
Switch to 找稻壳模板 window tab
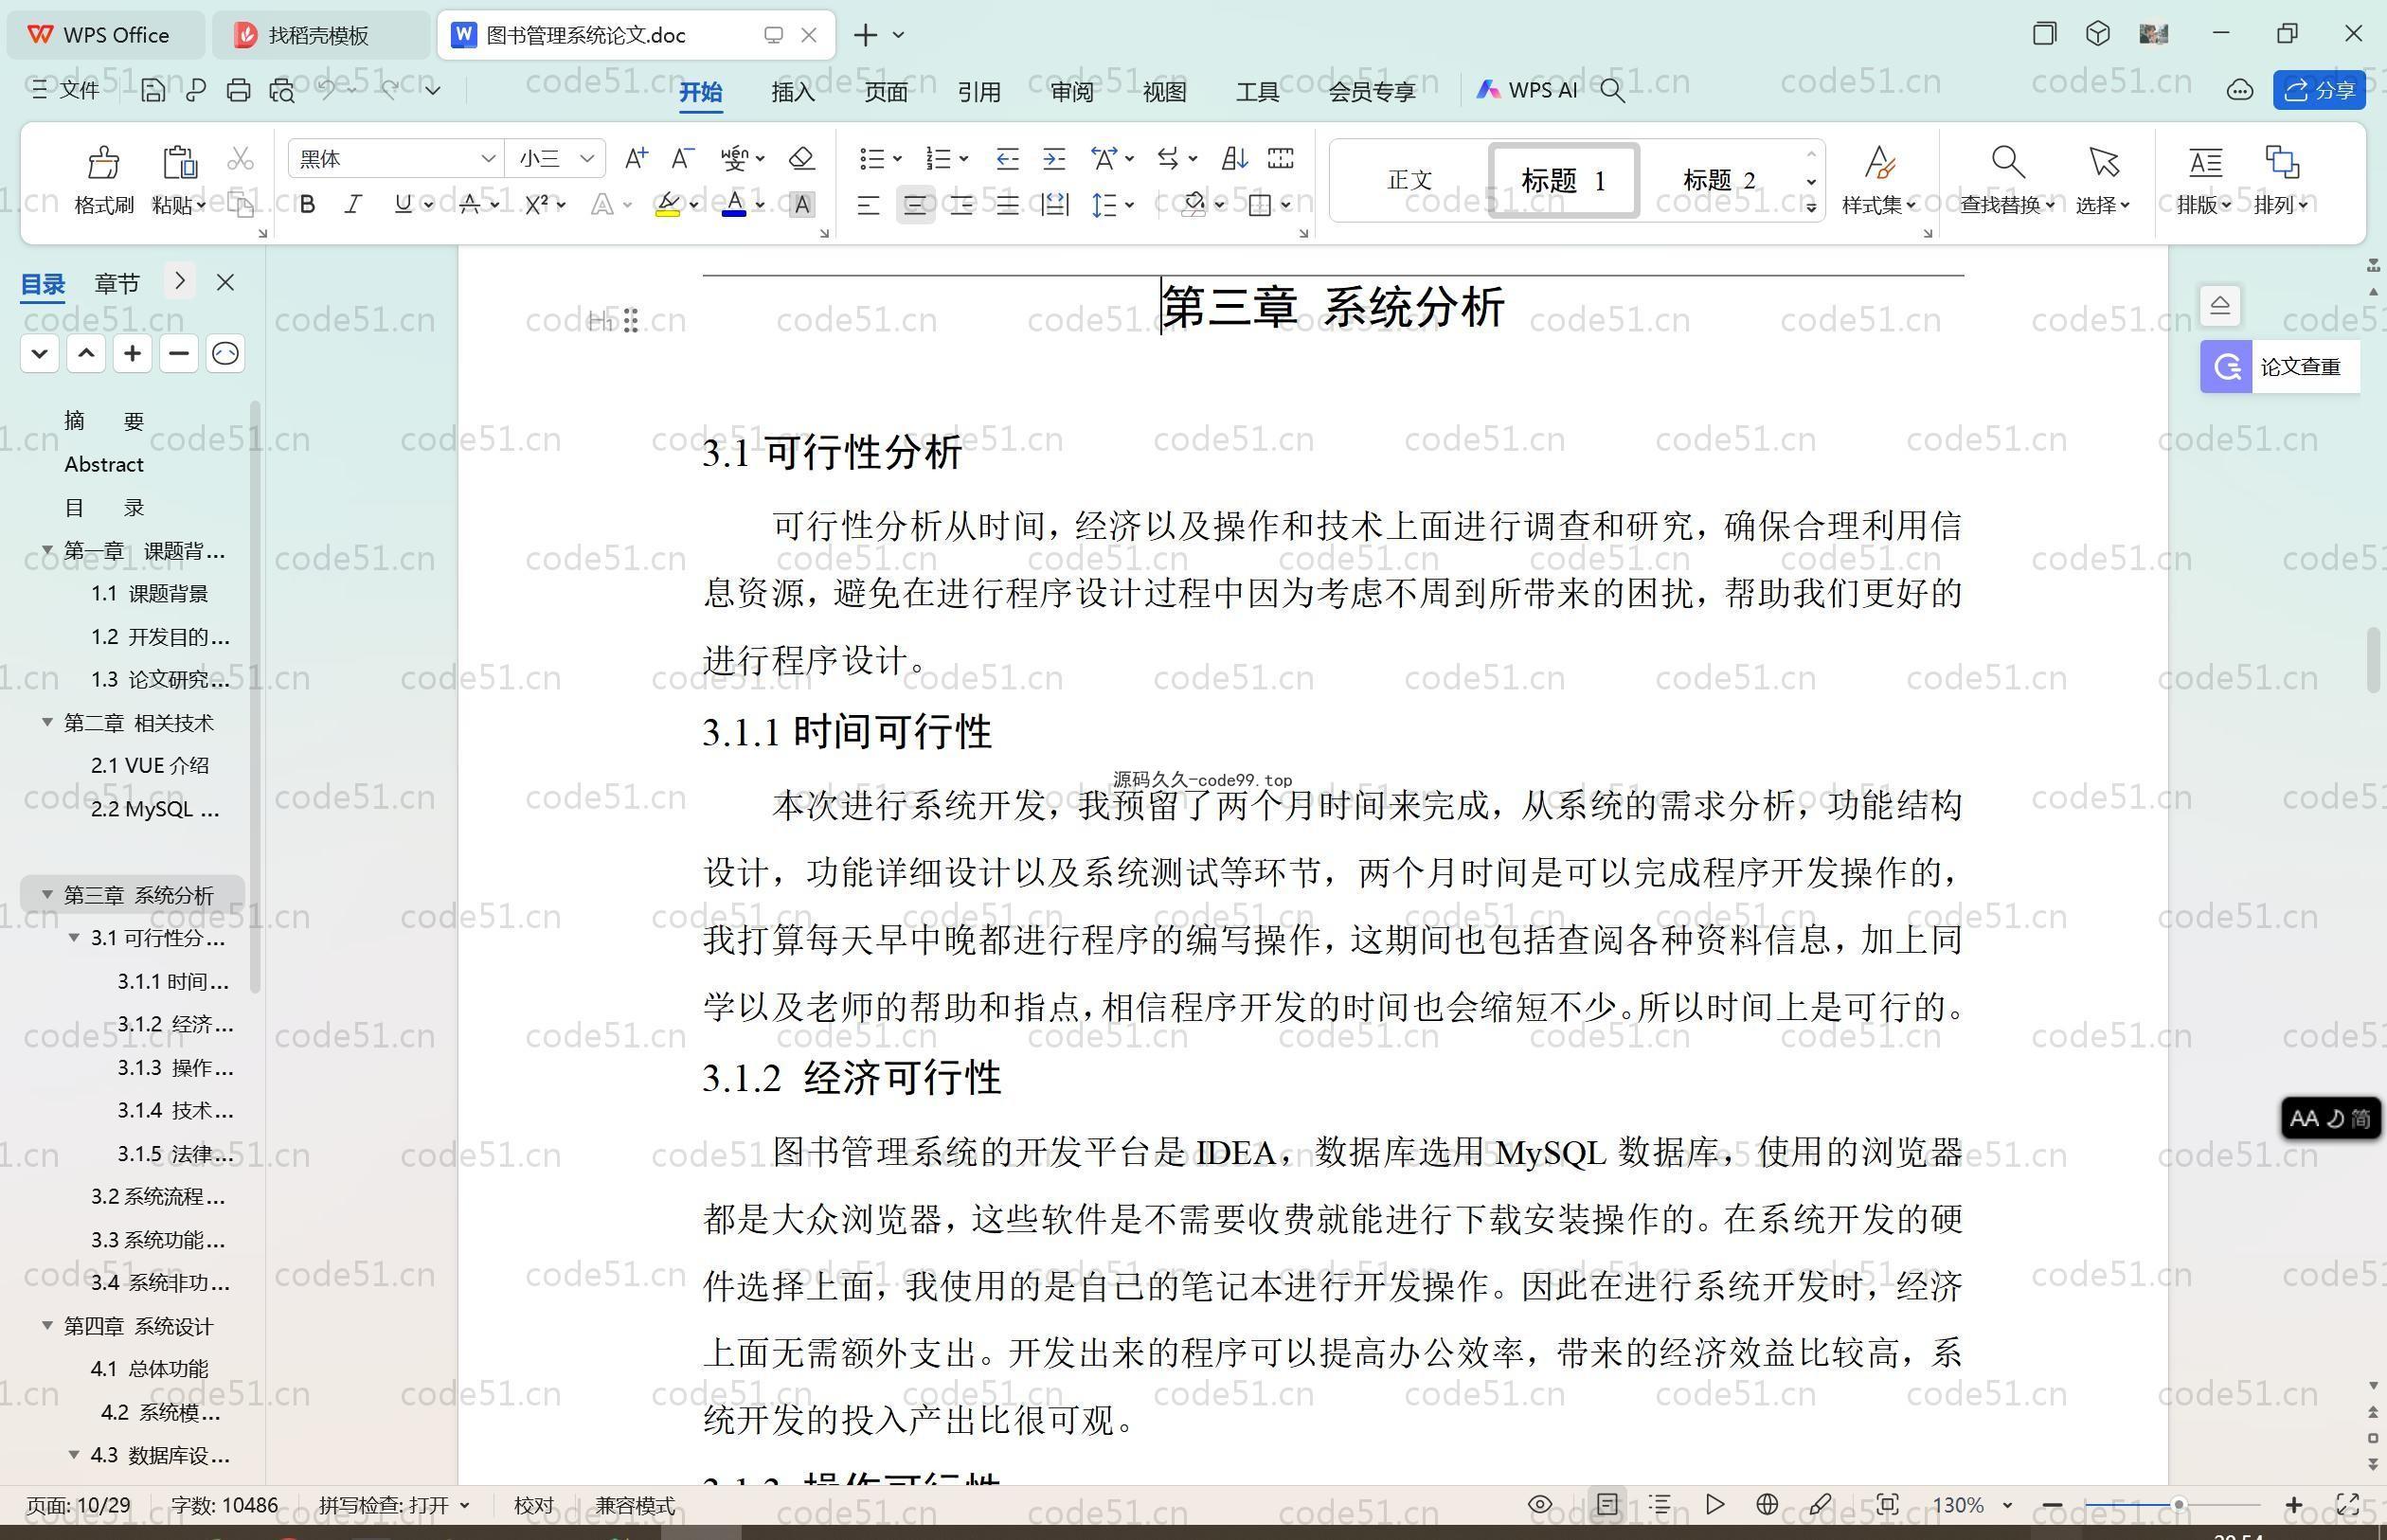[x=318, y=35]
